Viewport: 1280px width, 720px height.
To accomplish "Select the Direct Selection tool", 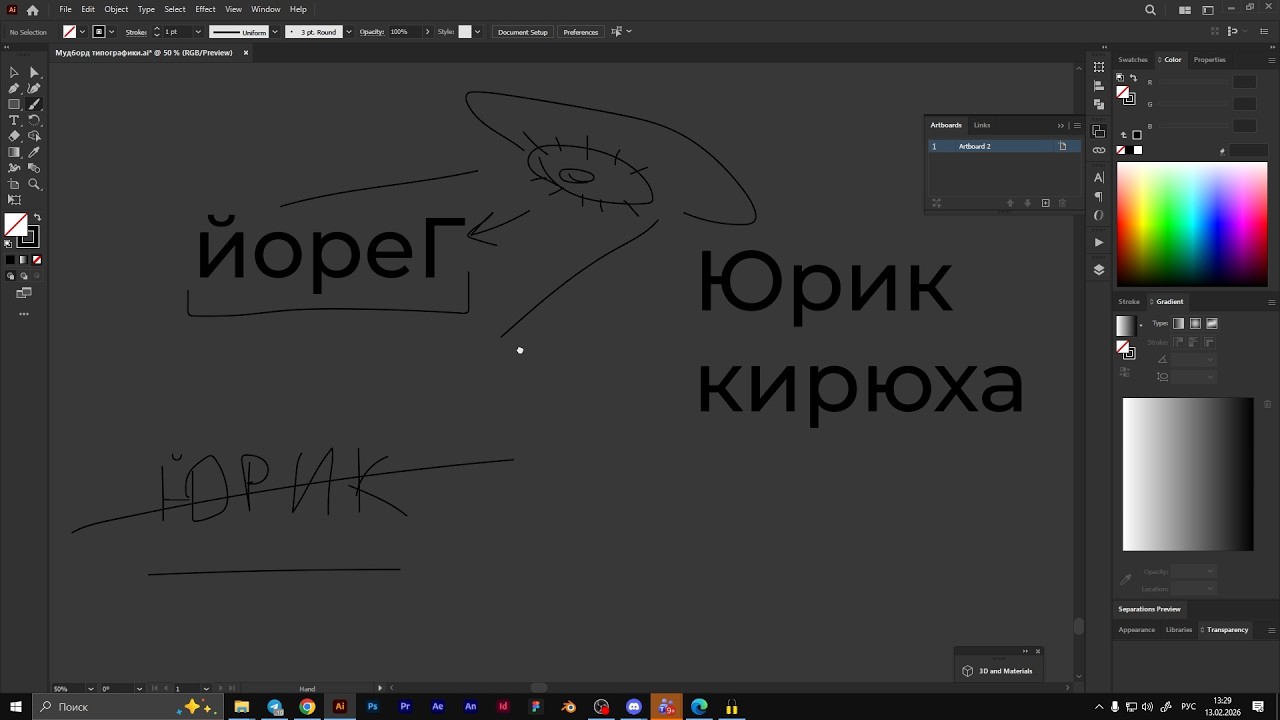I will 34,72.
